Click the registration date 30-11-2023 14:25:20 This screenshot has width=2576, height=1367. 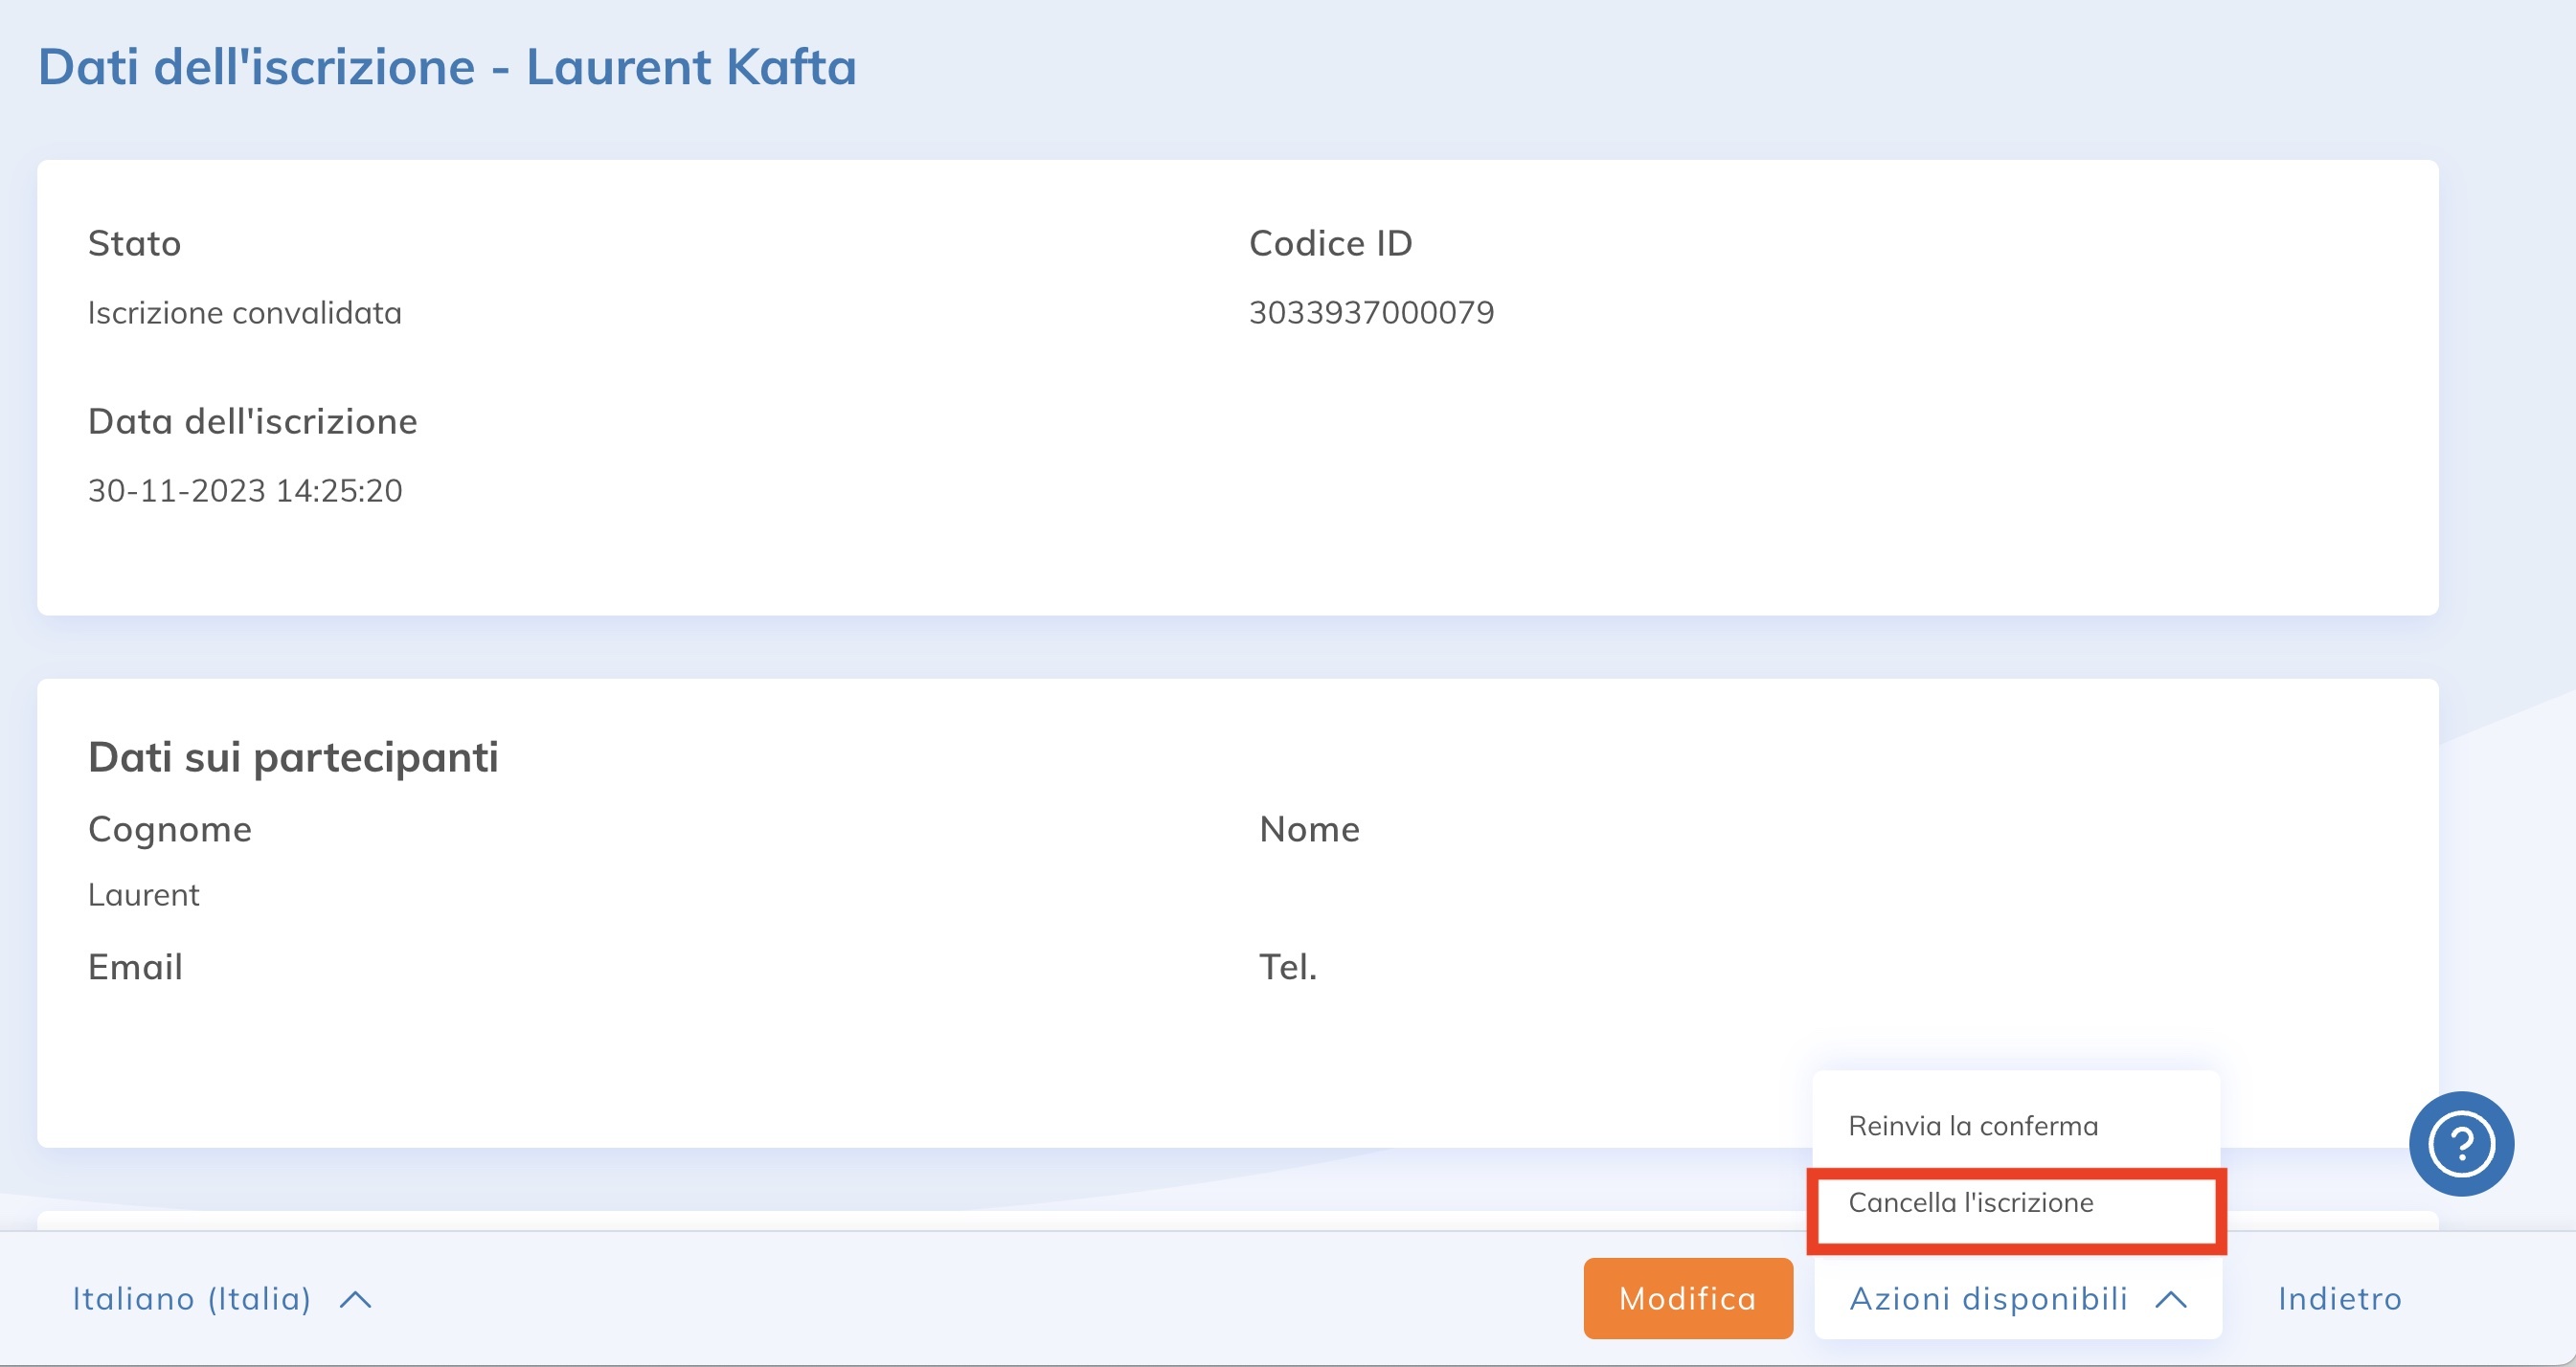pos(245,491)
